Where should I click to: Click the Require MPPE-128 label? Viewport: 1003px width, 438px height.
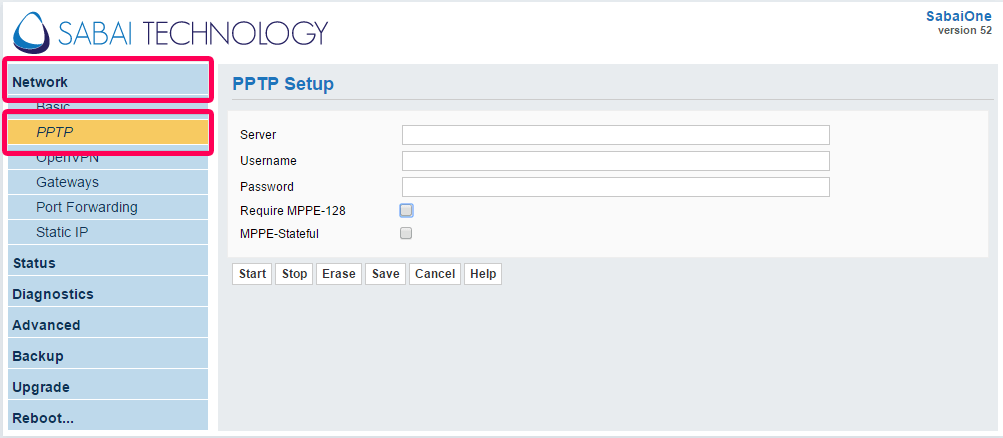coord(293,210)
